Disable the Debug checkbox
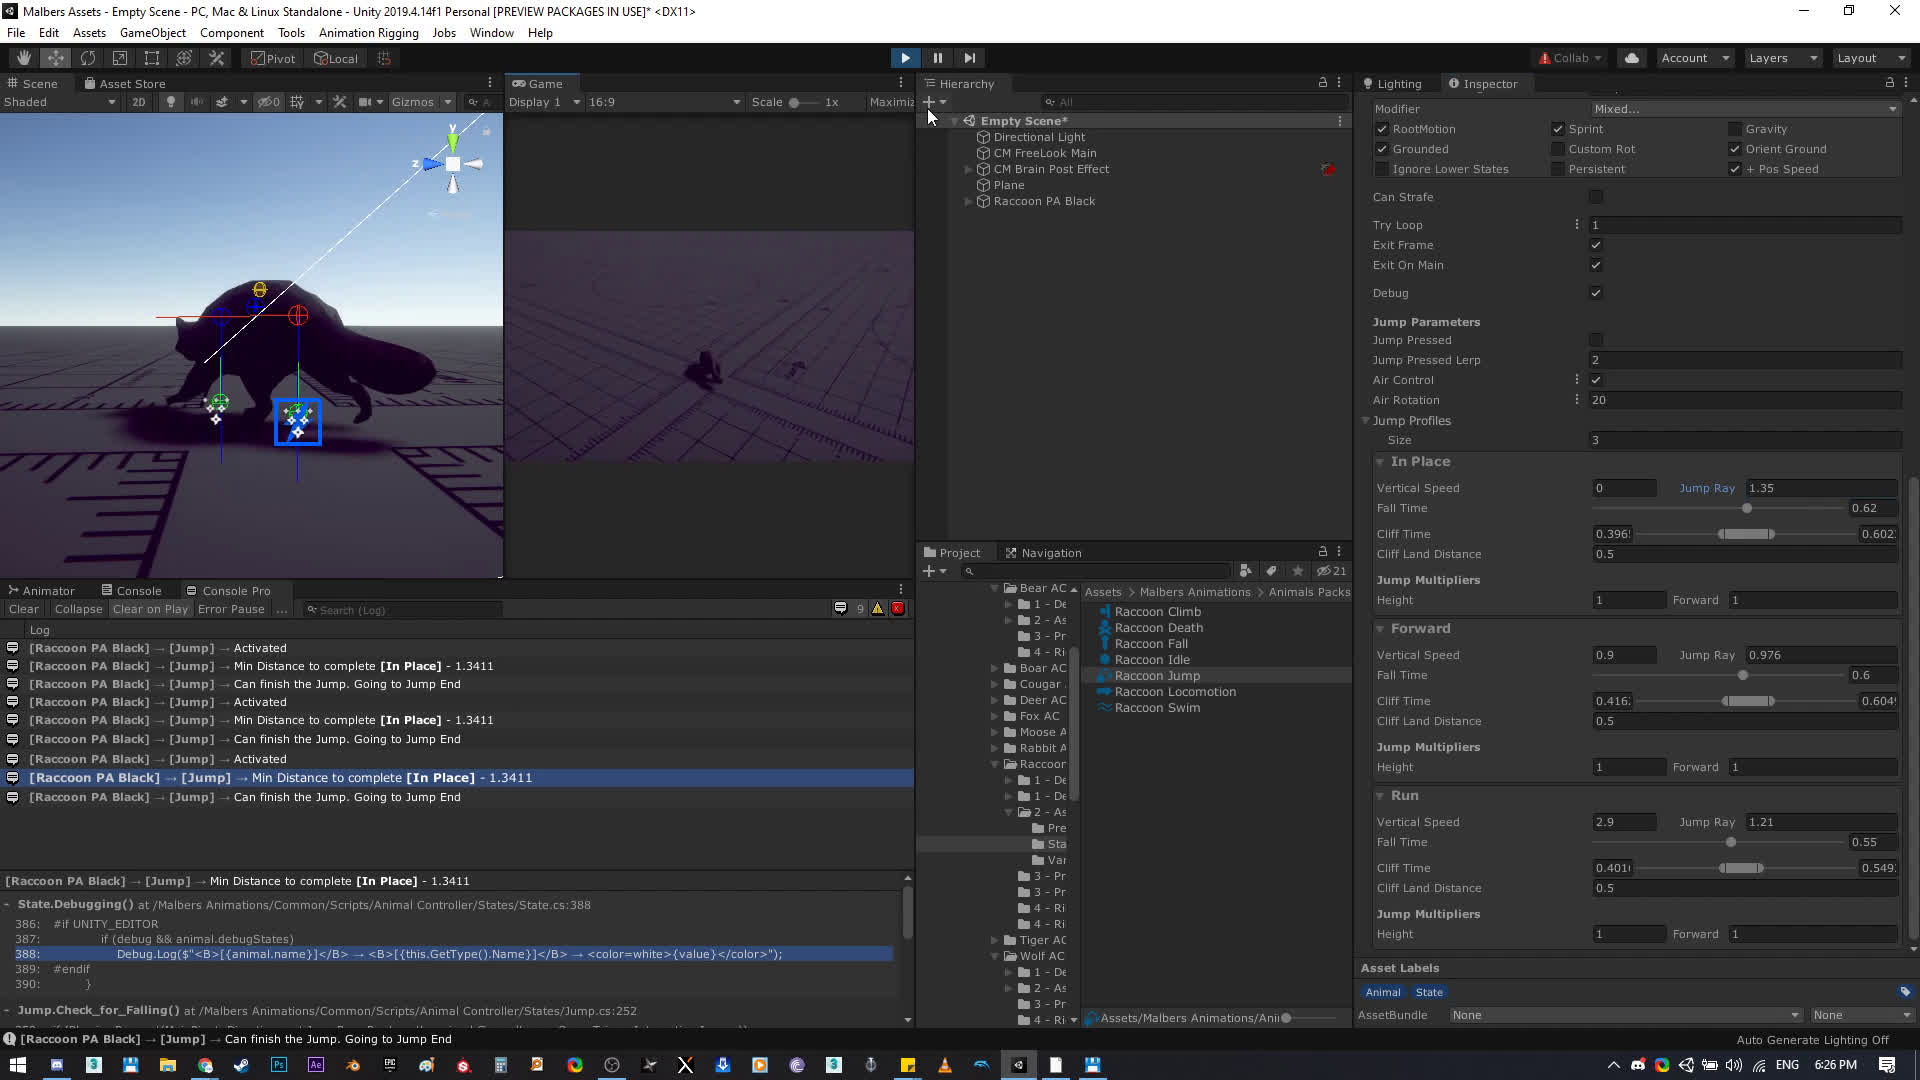The width and height of the screenshot is (1920, 1080). [1596, 293]
